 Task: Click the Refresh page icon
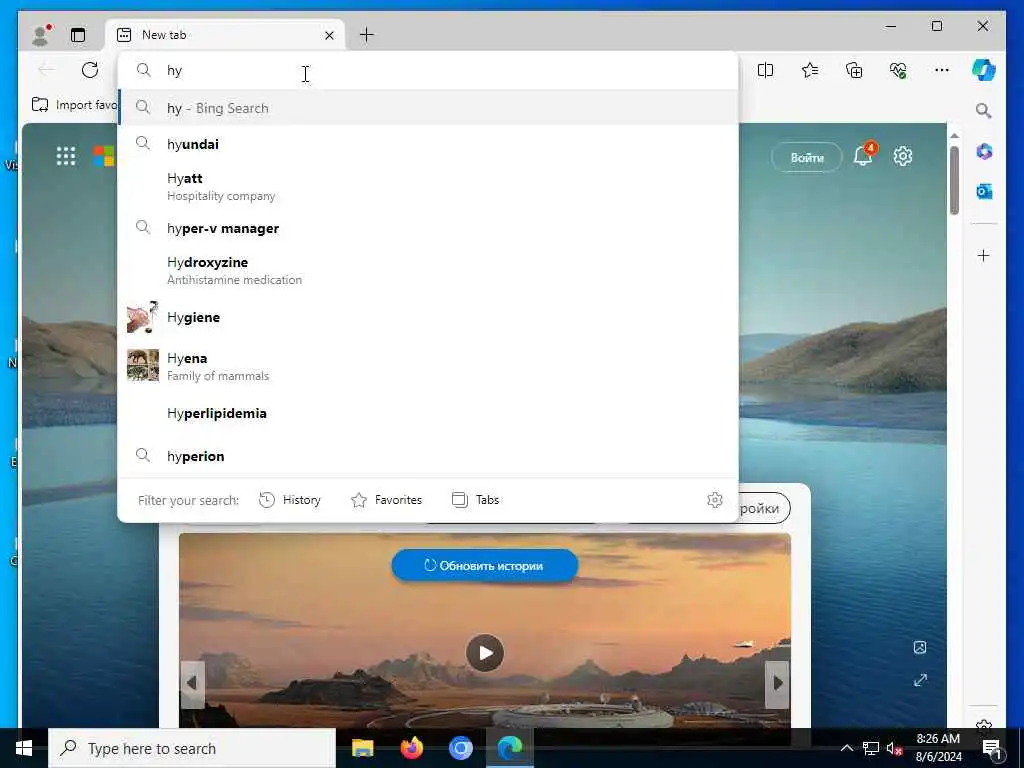(x=90, y=70)
